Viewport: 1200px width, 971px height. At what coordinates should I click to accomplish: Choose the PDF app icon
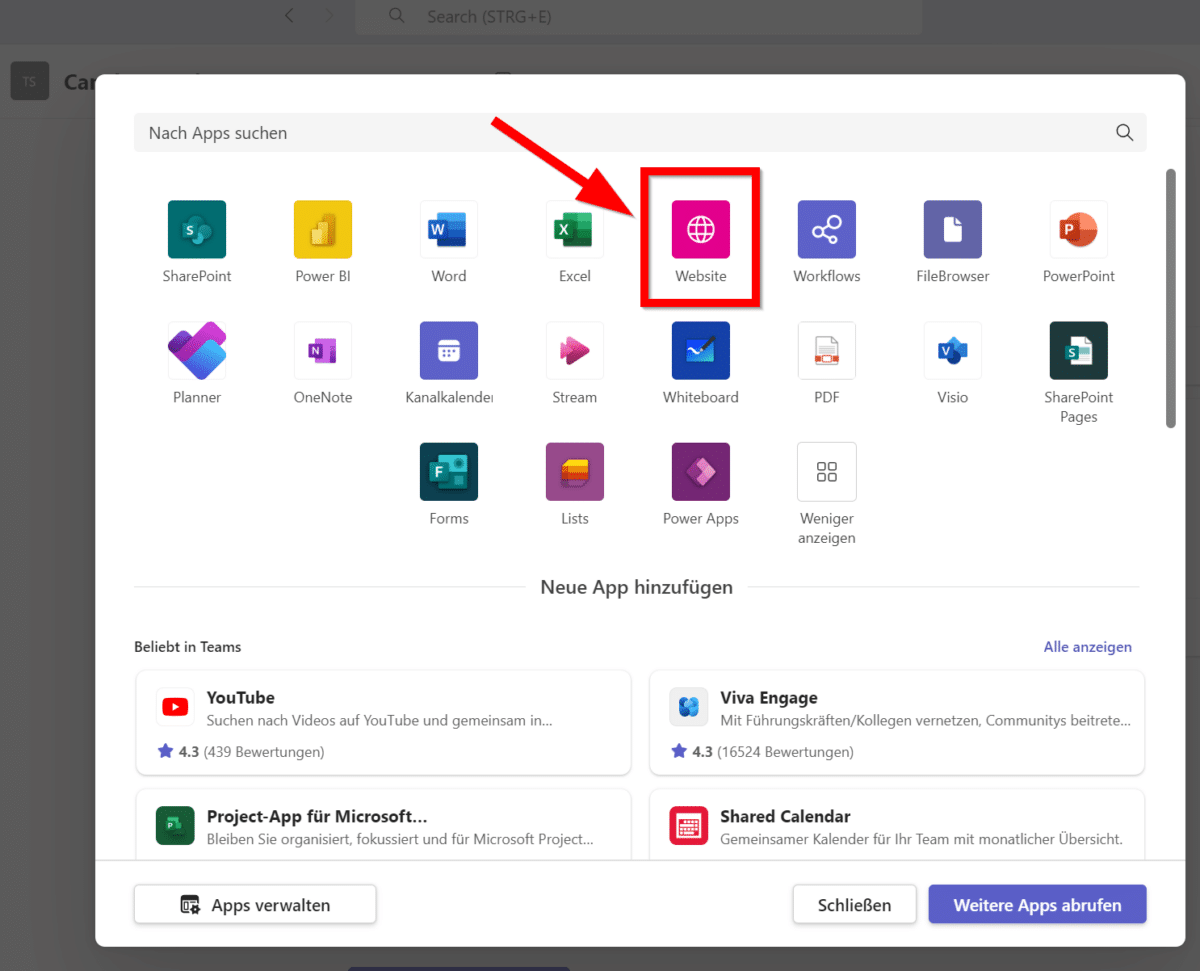pyautogui.click(x=827, y=351)
